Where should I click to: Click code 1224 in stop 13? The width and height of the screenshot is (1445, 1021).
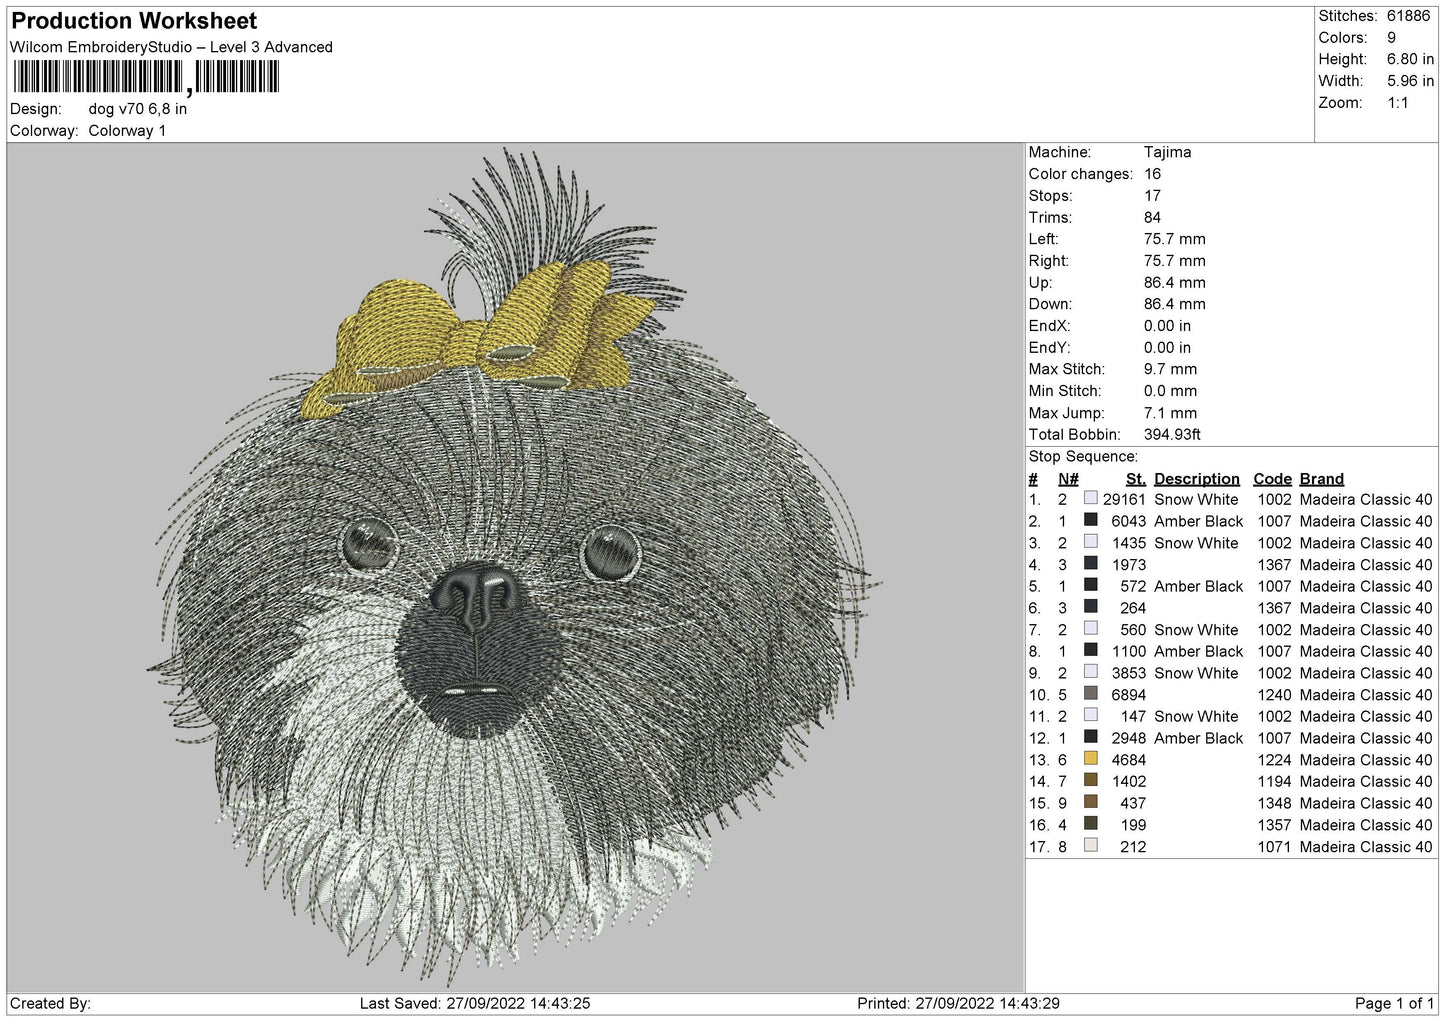tap(1274, 760)
